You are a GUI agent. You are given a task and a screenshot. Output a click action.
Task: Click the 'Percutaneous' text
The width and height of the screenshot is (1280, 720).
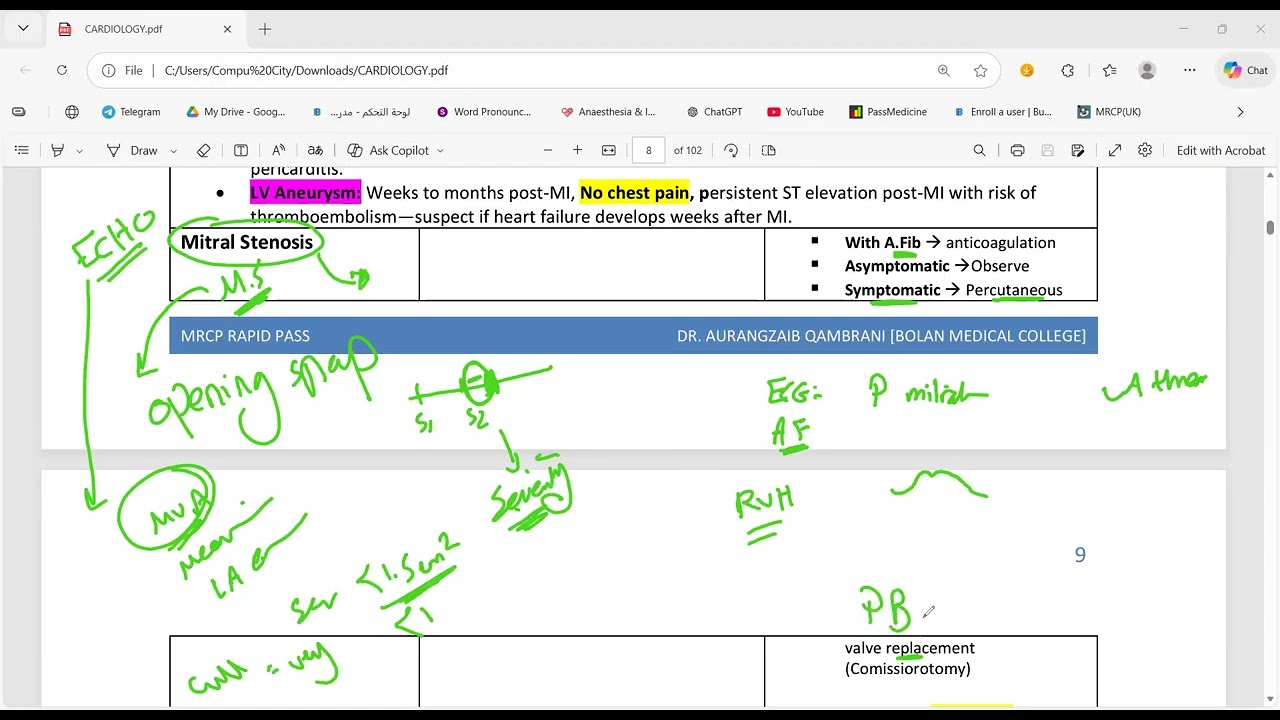[x=1014, y=290]
